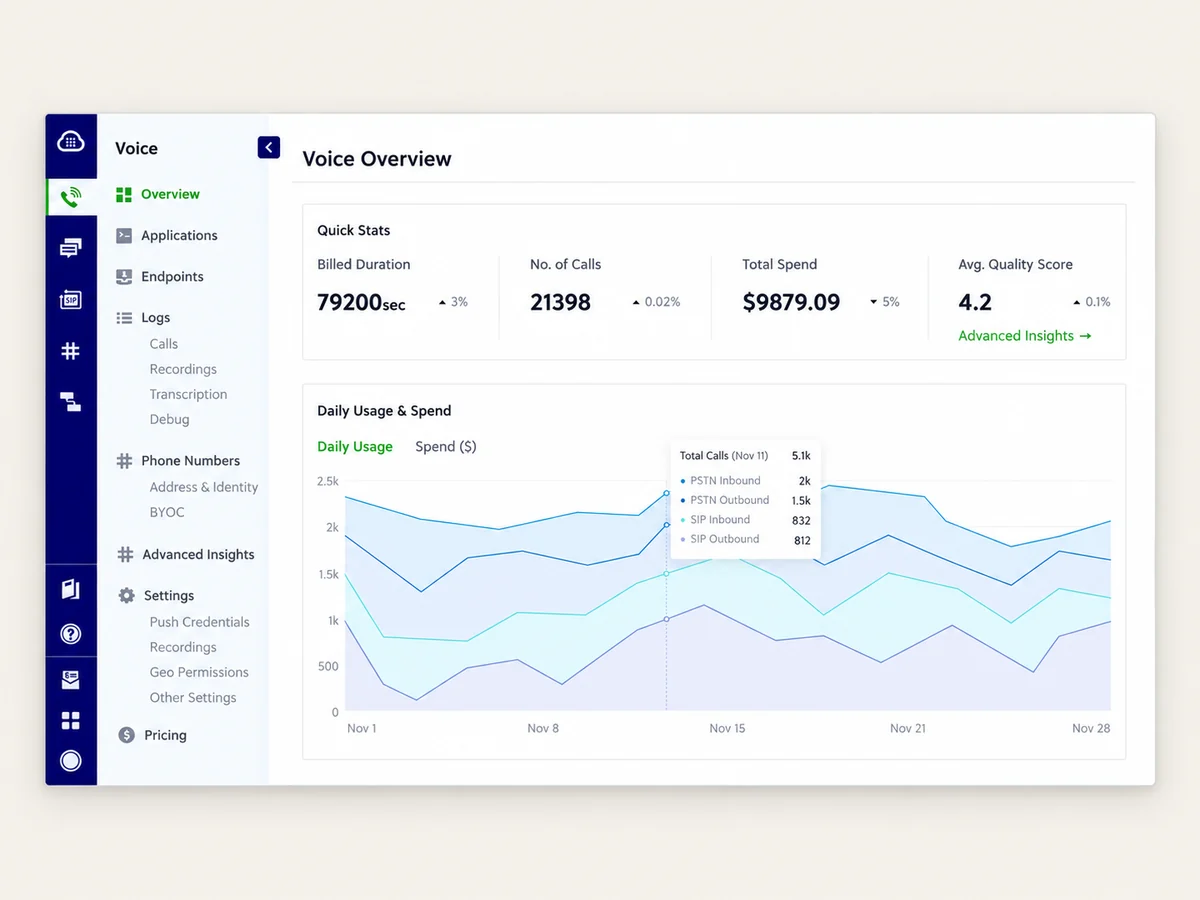Follow the green Advanced Insights link
This screenshot has width=1200, height=900.
pos(1024,336)
